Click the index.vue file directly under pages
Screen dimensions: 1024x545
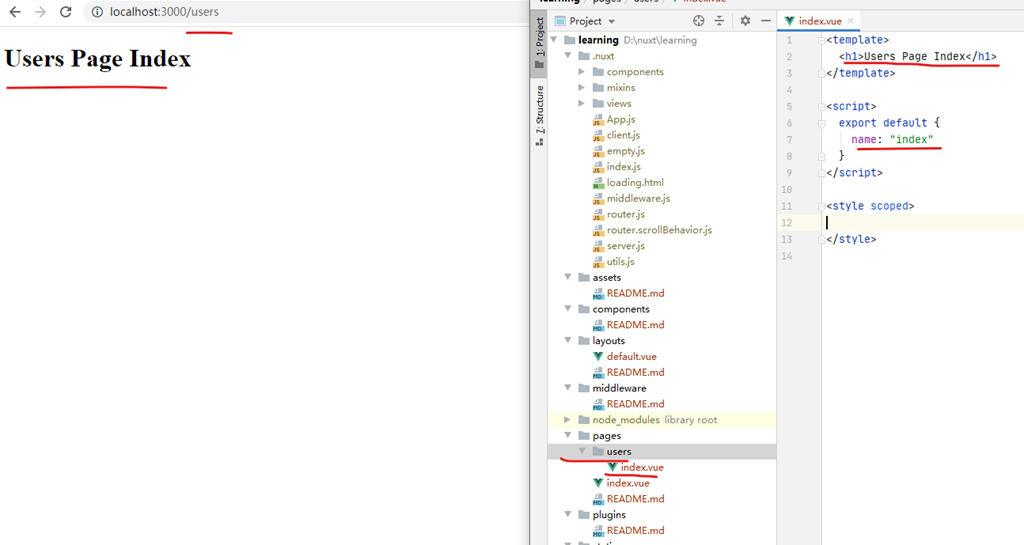click(628, 483)
